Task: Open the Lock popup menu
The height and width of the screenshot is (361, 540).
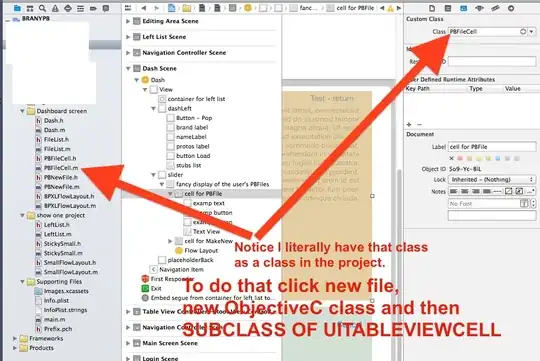Action: click(x=492, y=179)
